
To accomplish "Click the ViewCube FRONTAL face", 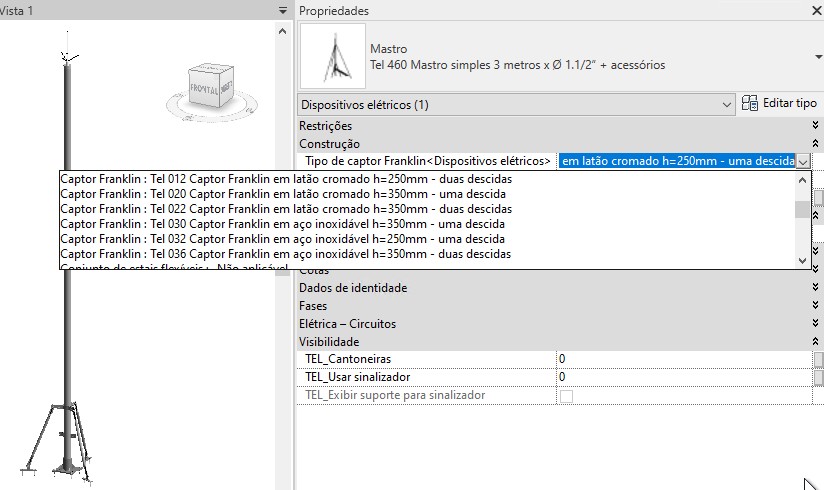I will (x=203, y=89).
